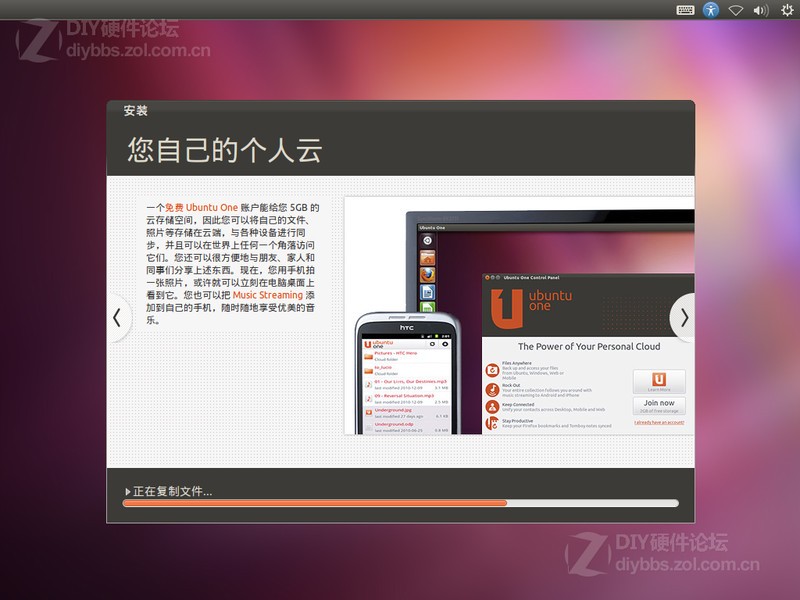800x600 pixels.
Task: Open the sound volume indicator
Action: tap(761, 10)
